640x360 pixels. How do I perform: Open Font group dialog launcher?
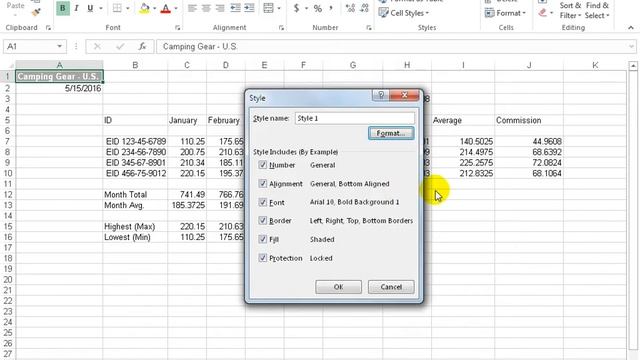coord(178,28)
